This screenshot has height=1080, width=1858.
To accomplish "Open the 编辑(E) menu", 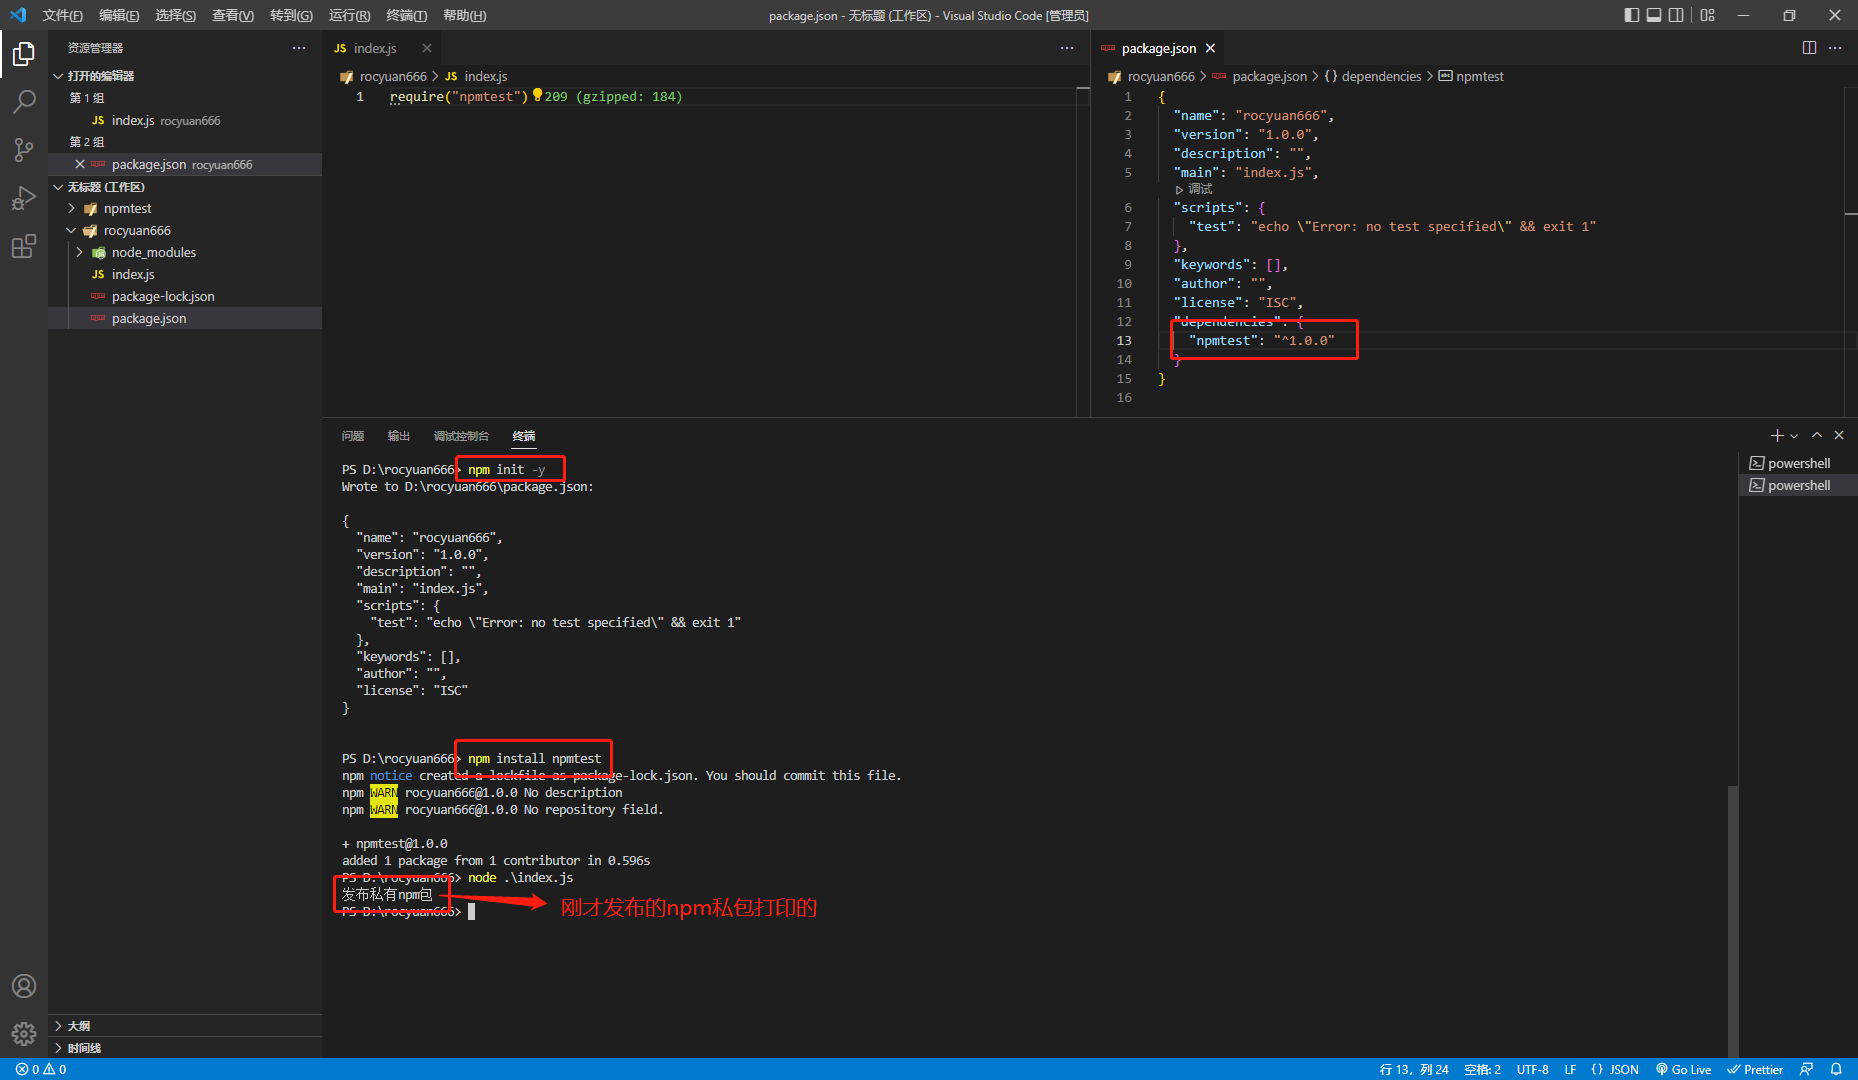I will coord(119,15).
